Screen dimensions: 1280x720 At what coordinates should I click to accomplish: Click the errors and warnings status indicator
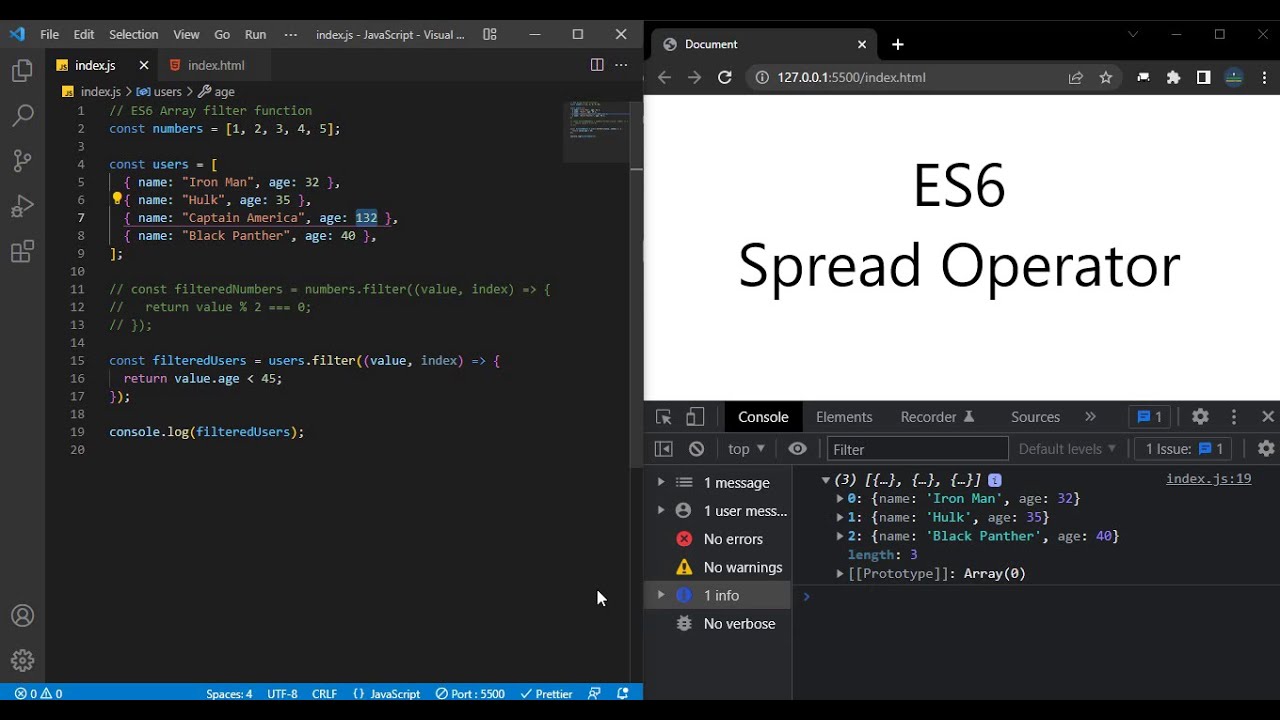click(38, 693)
